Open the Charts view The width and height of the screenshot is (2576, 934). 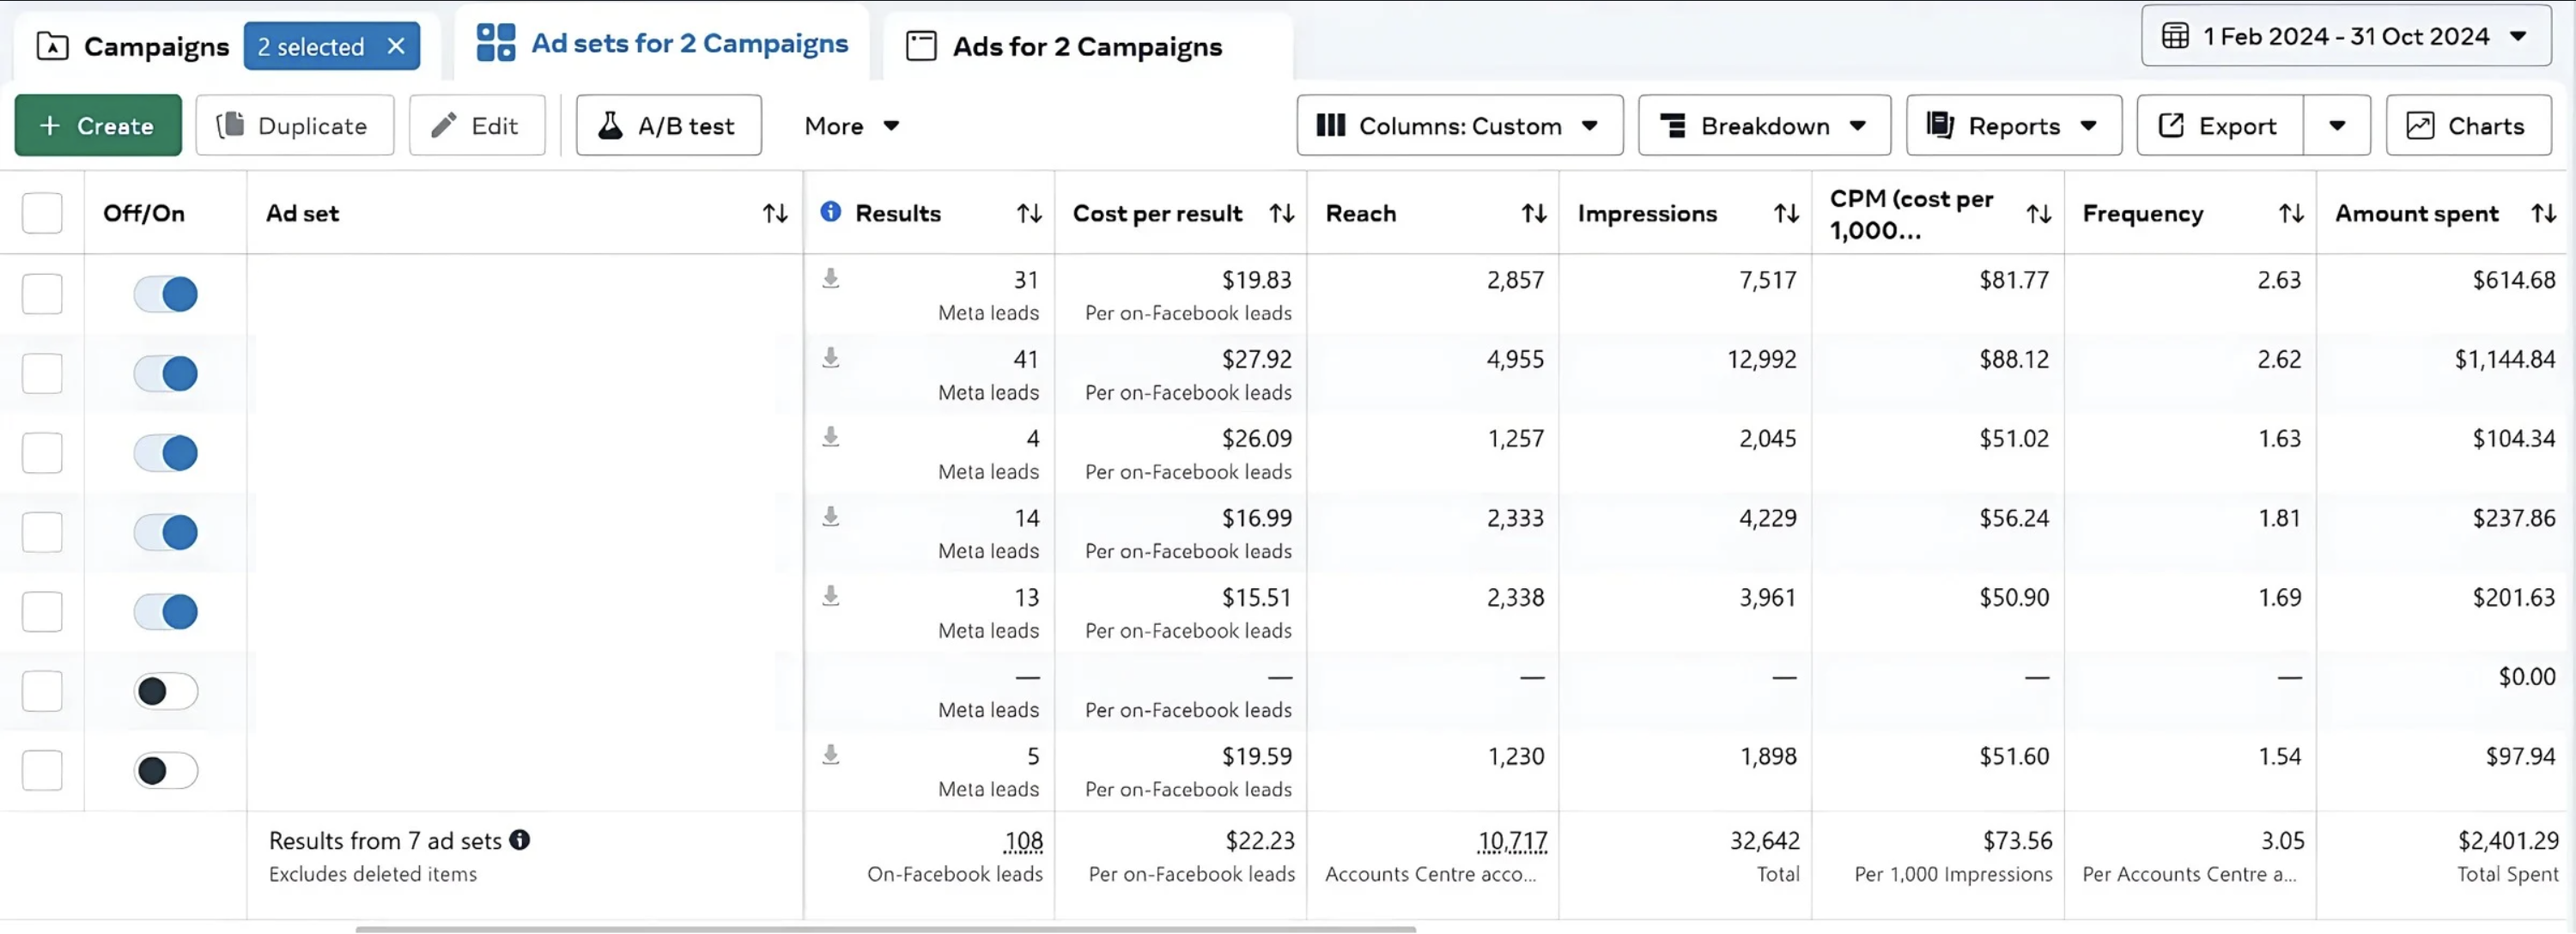2467,126
